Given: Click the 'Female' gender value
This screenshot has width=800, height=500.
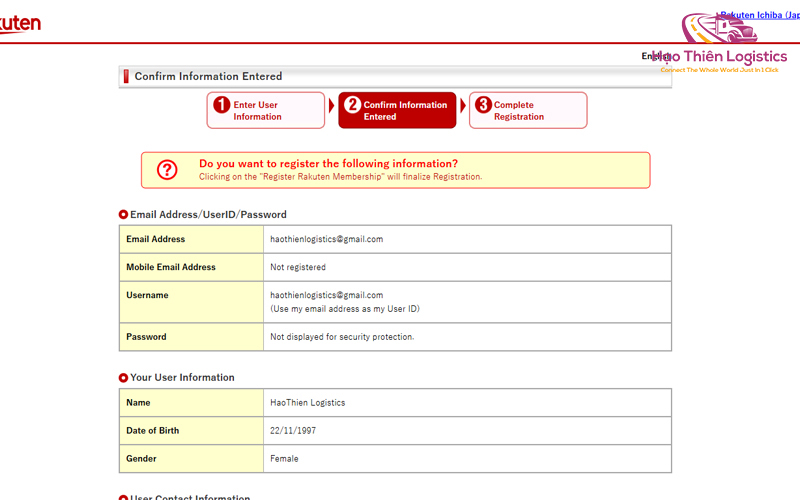Looking at the screenshot, I should [284, 459].
